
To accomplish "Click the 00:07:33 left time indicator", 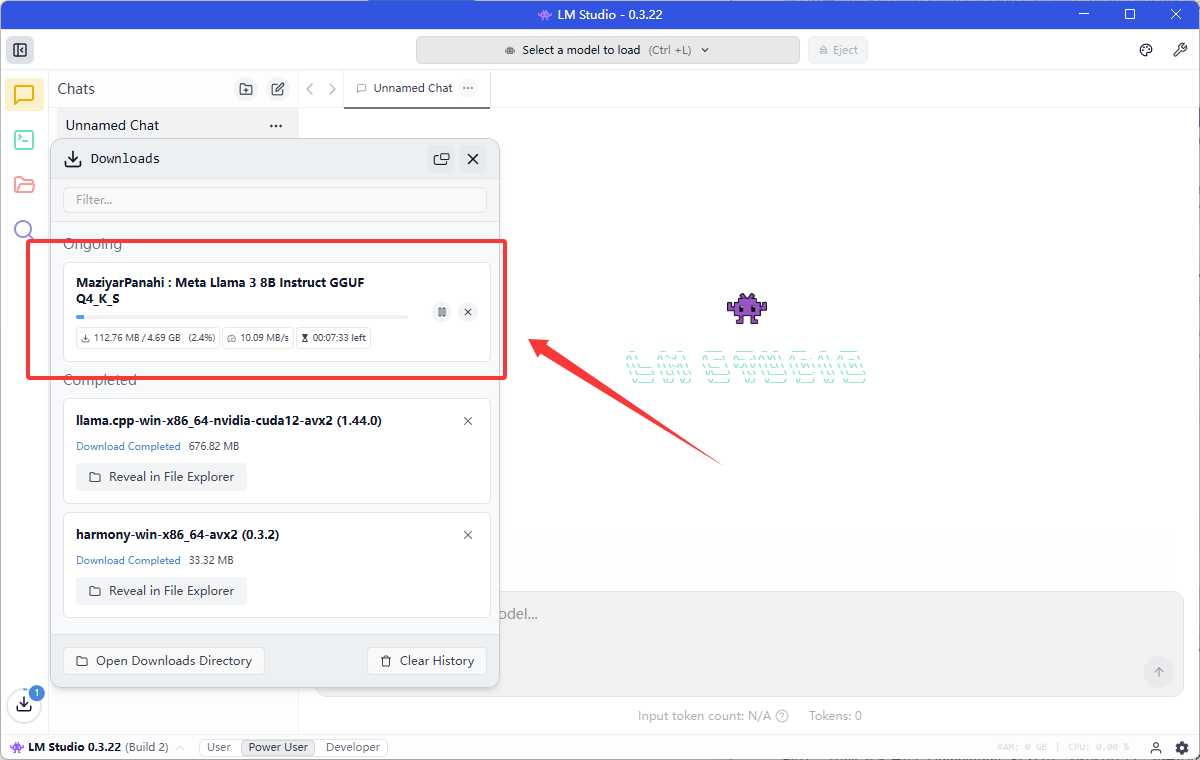I will [333, 338].
